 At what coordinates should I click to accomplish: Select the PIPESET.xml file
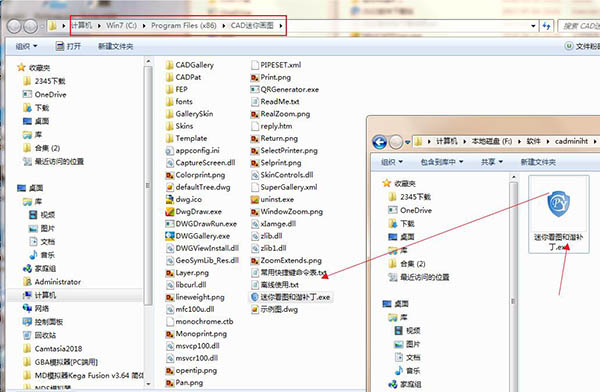[x=276, y=65]
